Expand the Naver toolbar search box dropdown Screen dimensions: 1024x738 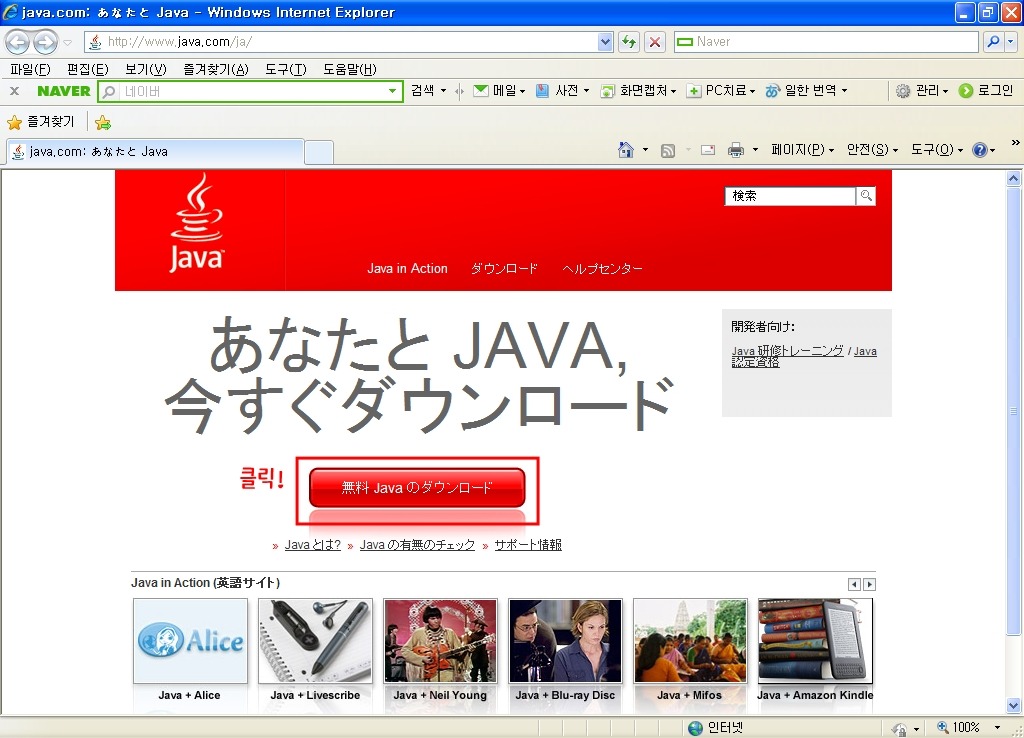[x=392, y=91]
